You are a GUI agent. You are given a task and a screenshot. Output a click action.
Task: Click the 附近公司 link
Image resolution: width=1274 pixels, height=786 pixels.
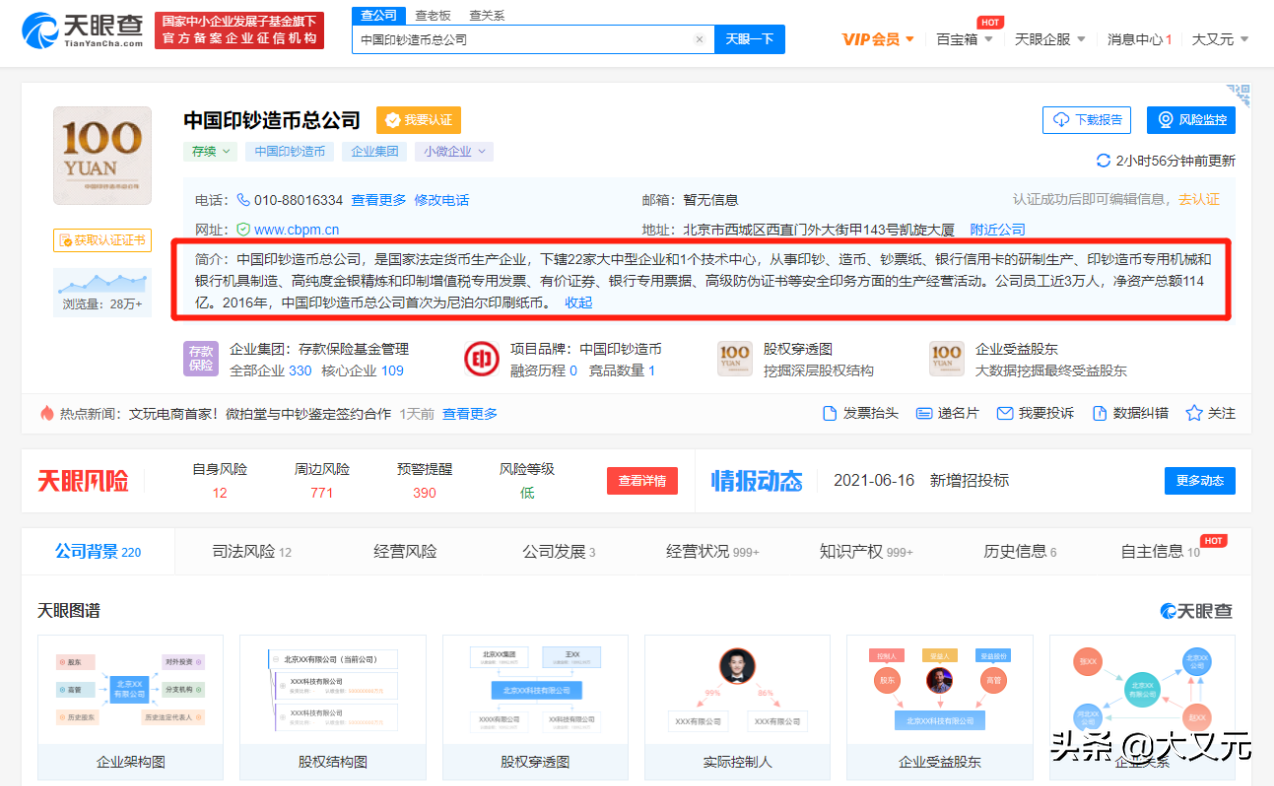998,229
